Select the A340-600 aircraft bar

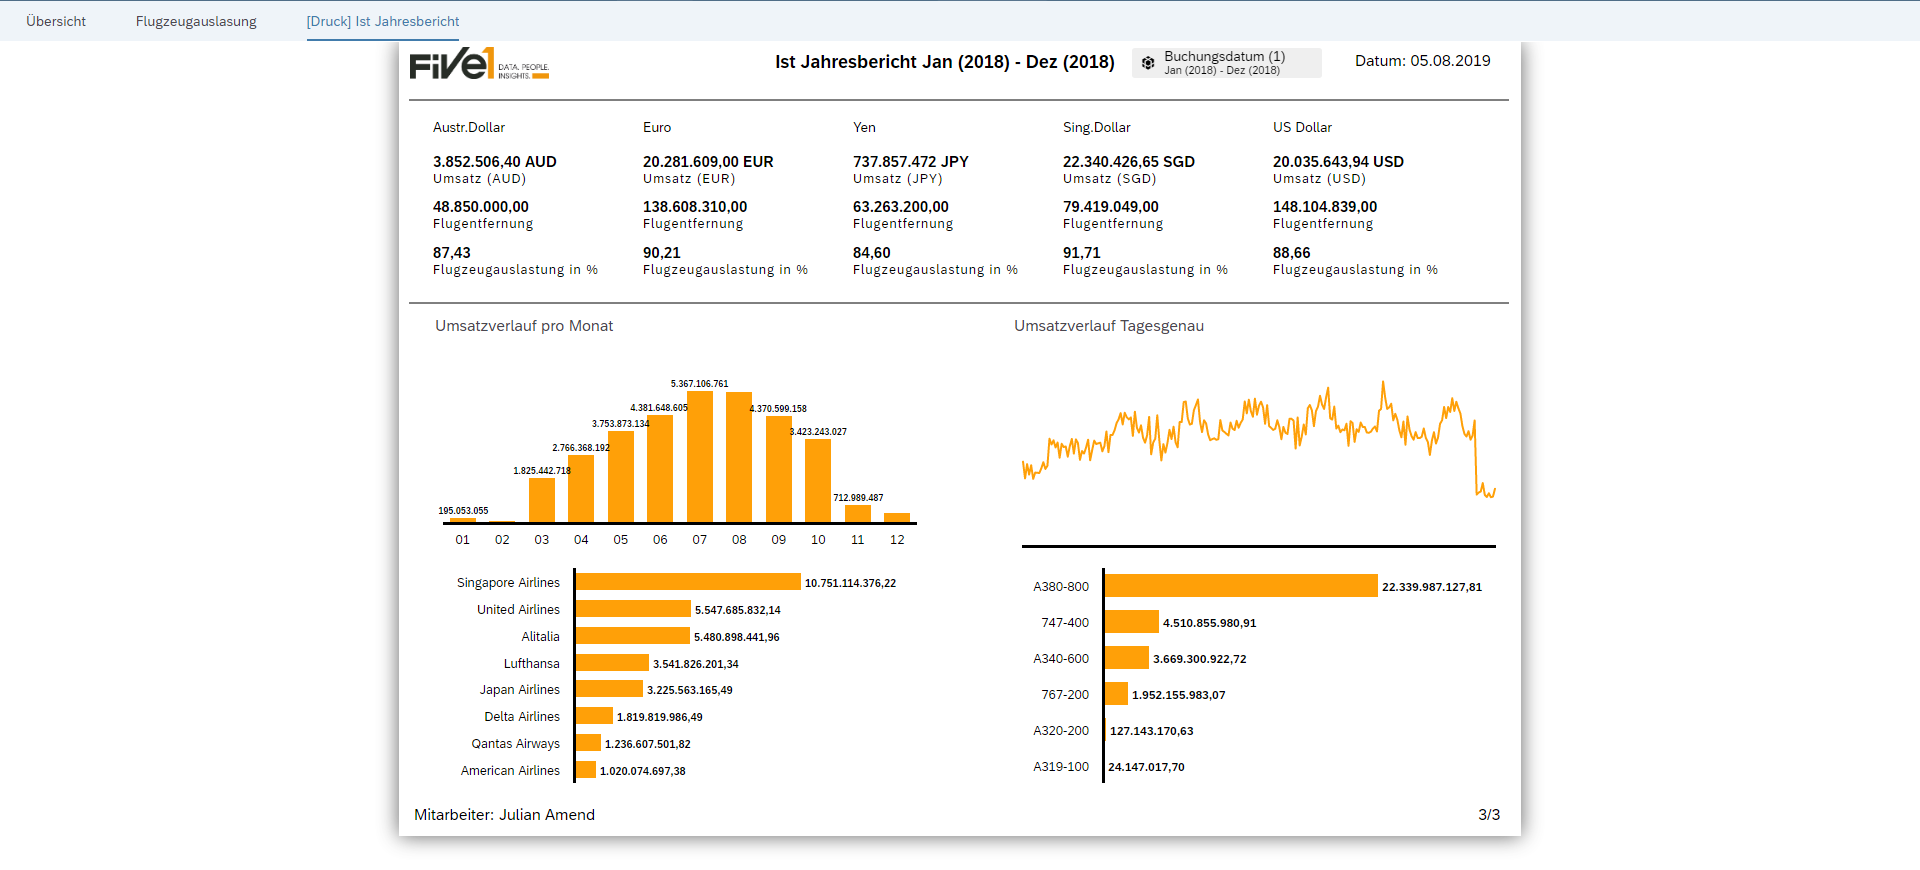point(1127,658)
